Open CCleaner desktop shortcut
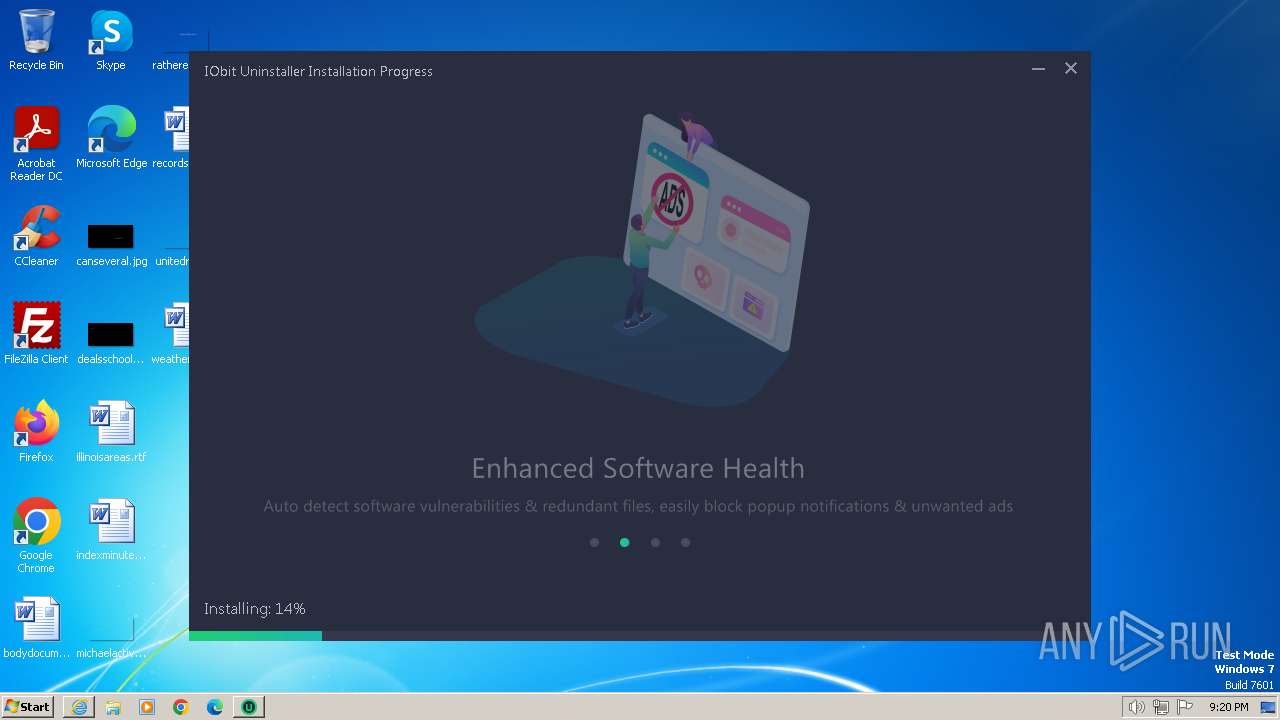Viewport: 1280px width, 720px height. [x=36, y=236]
